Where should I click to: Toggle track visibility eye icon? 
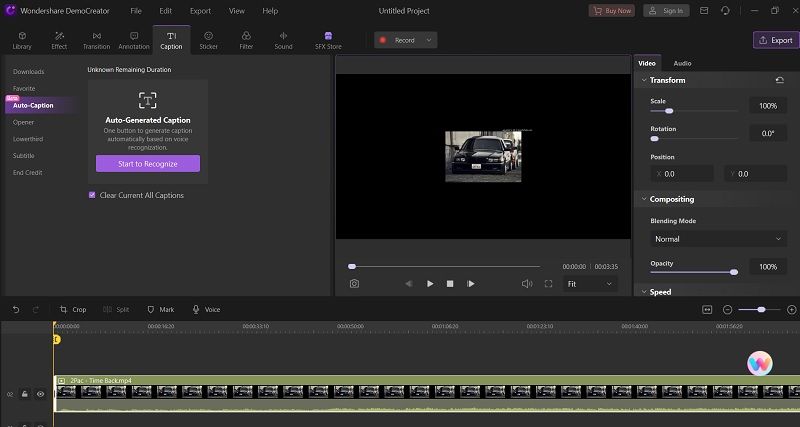click(40, 394)
